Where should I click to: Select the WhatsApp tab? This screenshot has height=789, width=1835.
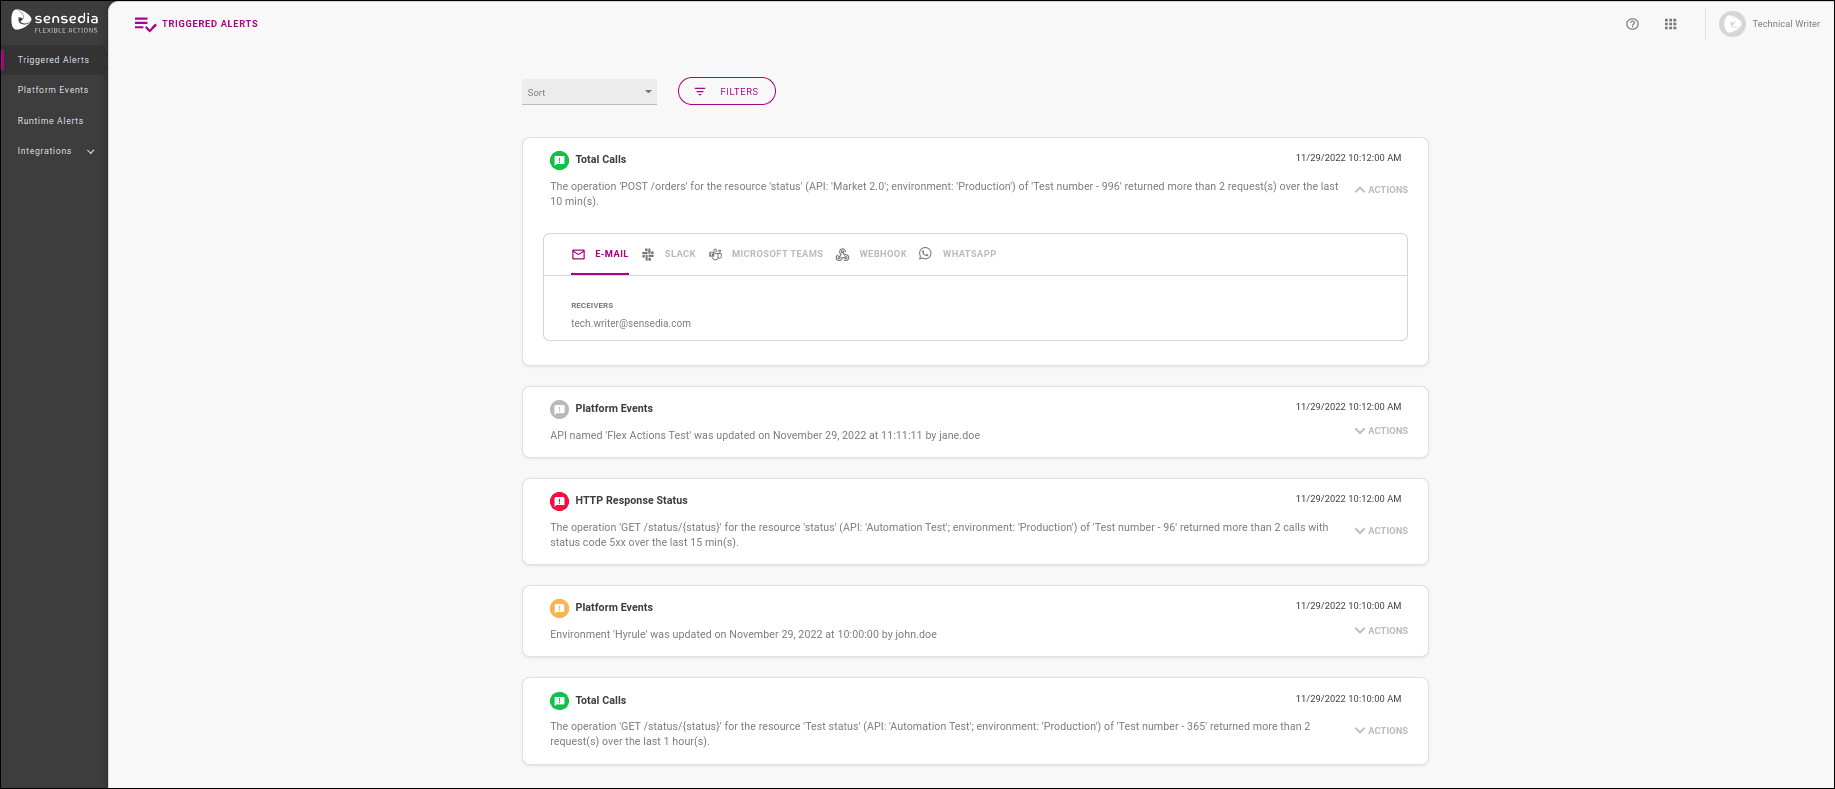point(958,254)
